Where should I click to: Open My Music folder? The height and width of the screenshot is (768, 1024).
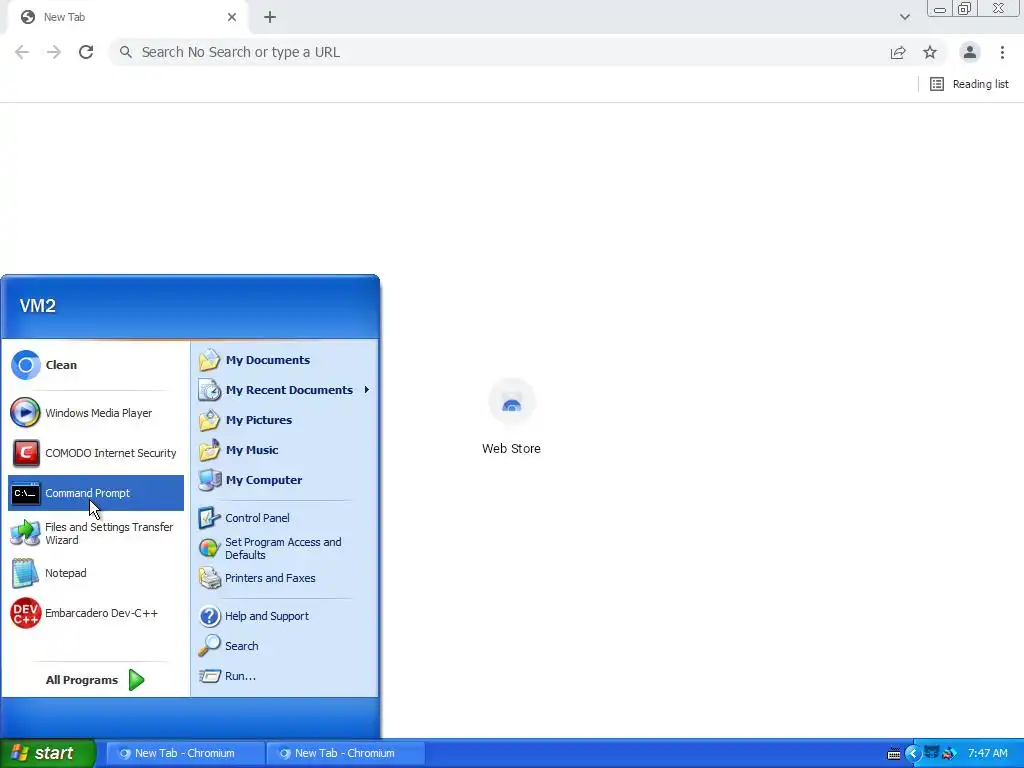(284, 450)
